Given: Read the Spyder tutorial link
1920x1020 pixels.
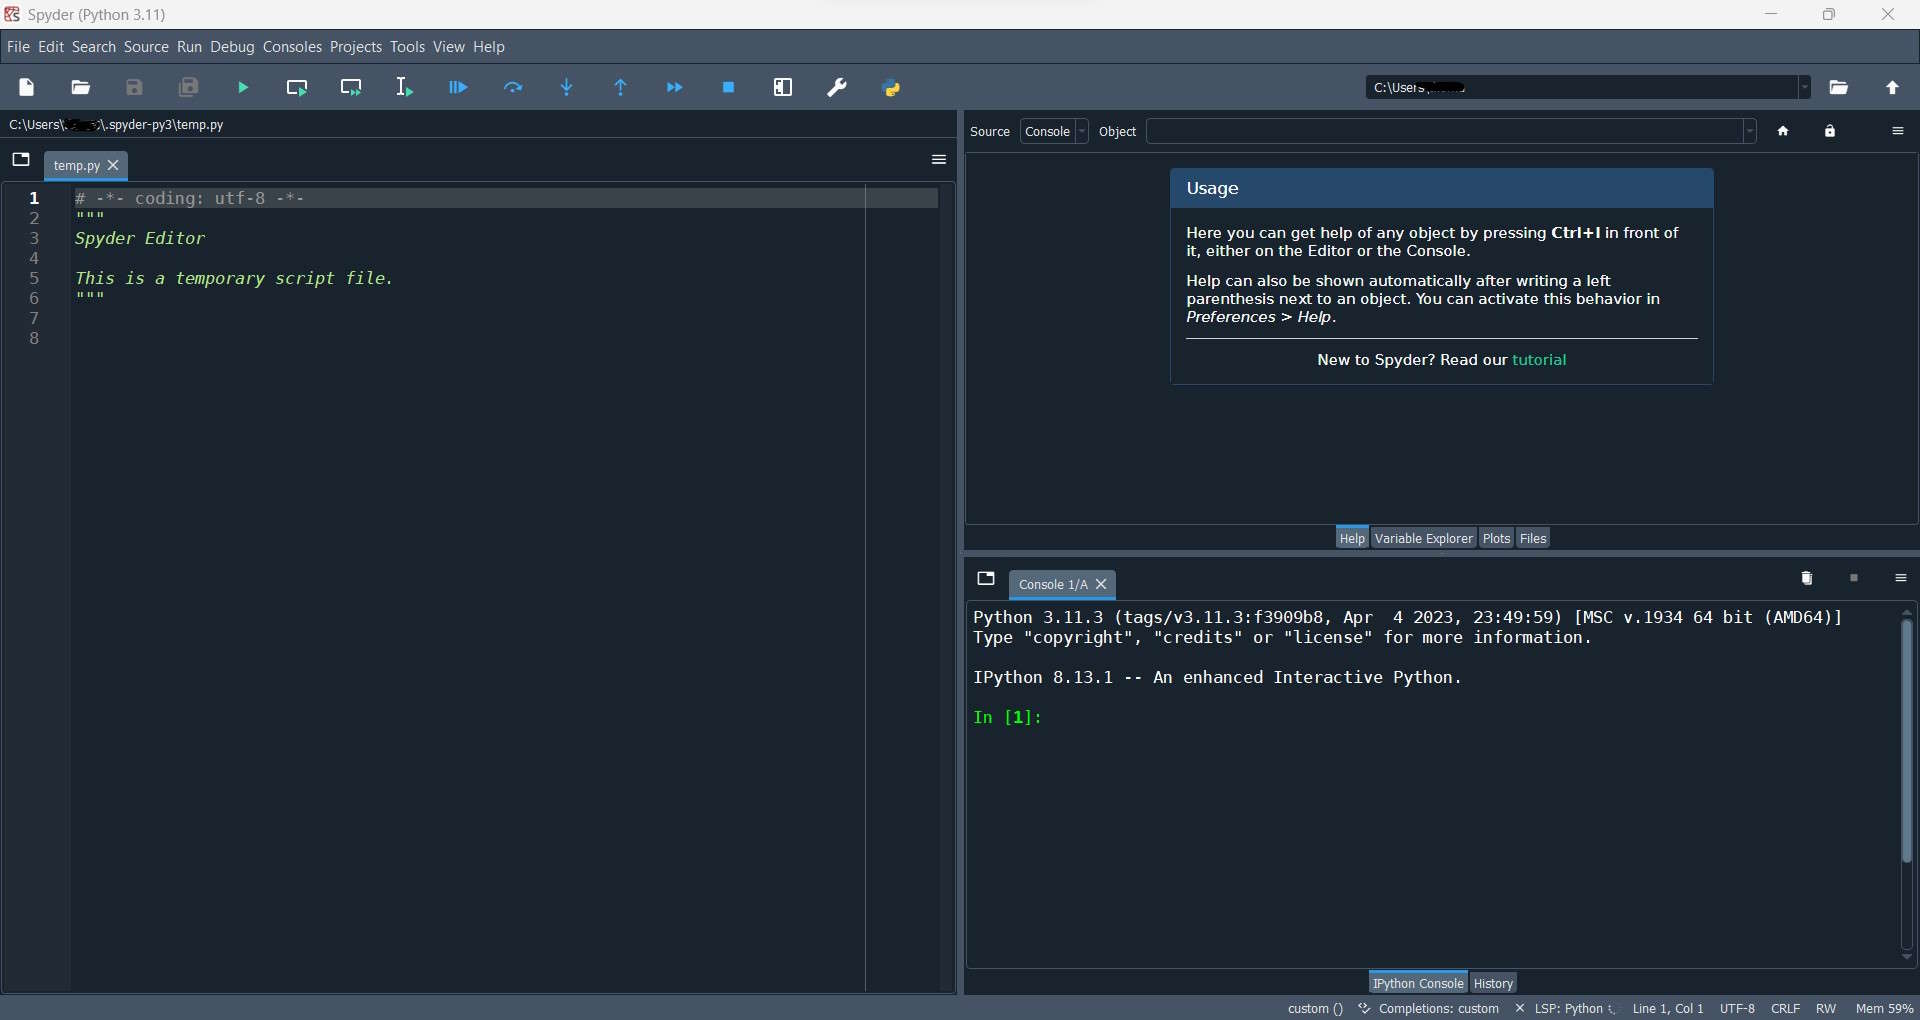Looking at the screenshot, I should pyautogui.click(x=1539, y=360).
